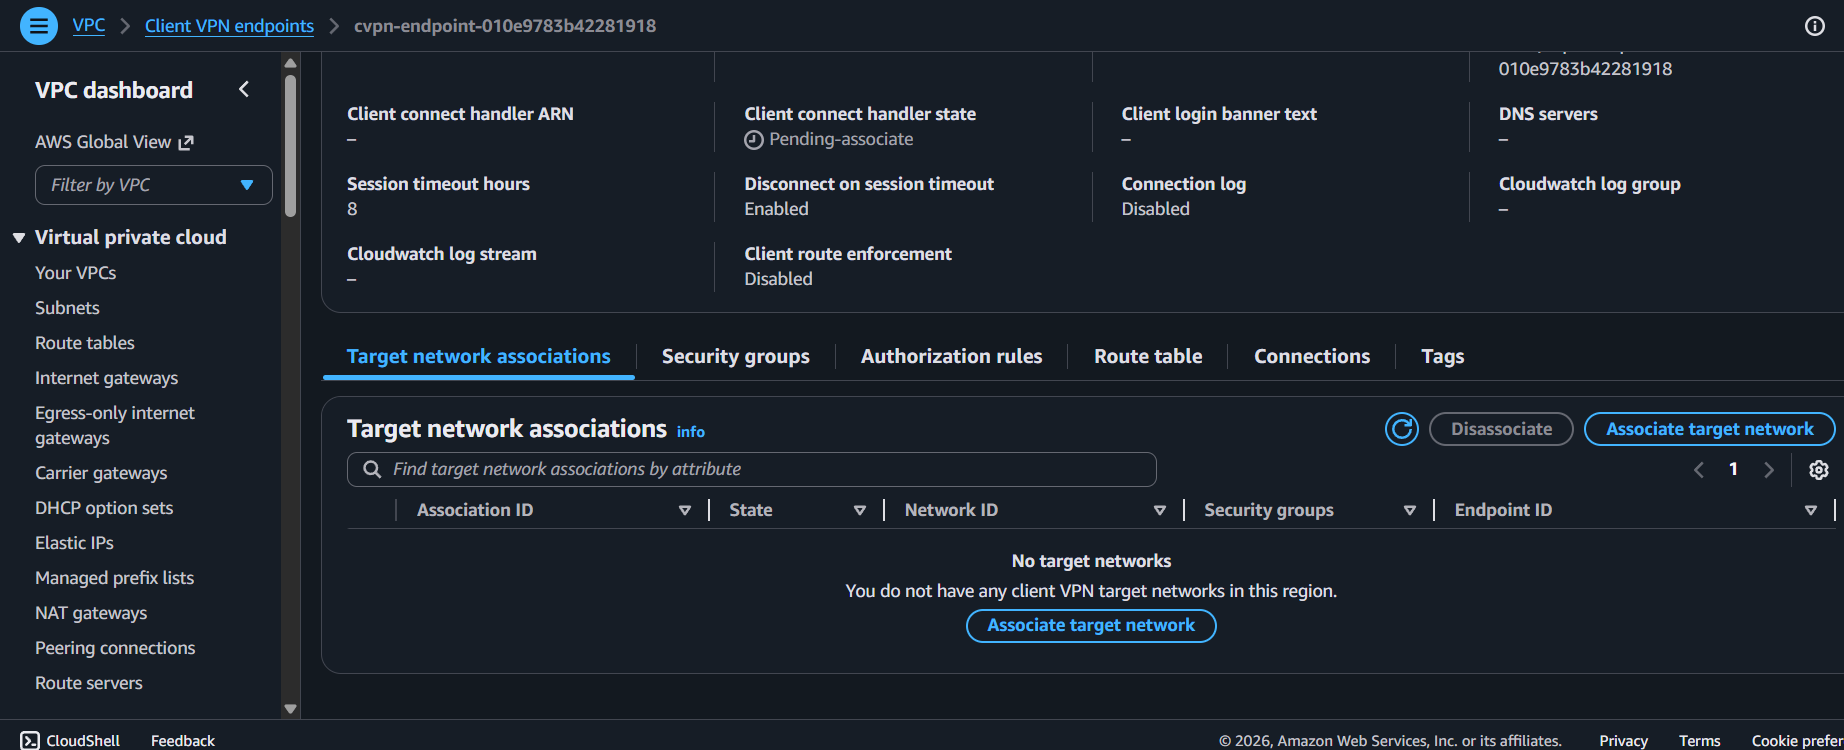Viewport: 1844px width, 750px height.
Task: Open NAT gateways in sidebar
Action: click(x=91, y=613)
